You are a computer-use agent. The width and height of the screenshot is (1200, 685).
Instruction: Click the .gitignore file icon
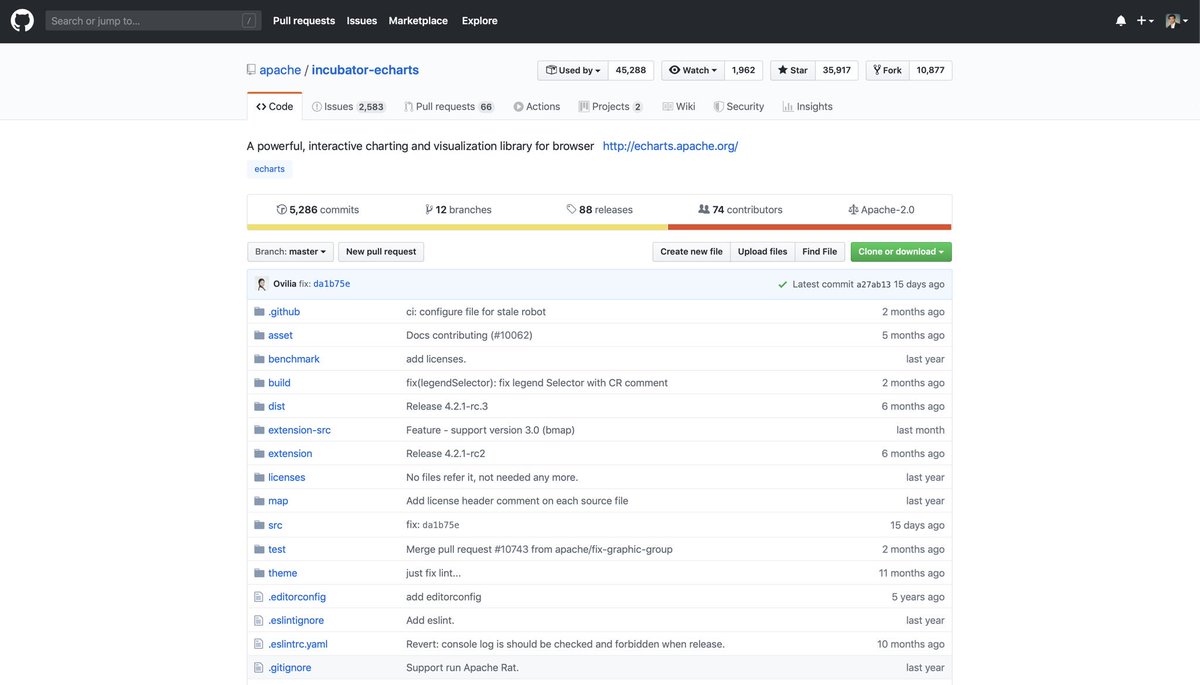259,668
